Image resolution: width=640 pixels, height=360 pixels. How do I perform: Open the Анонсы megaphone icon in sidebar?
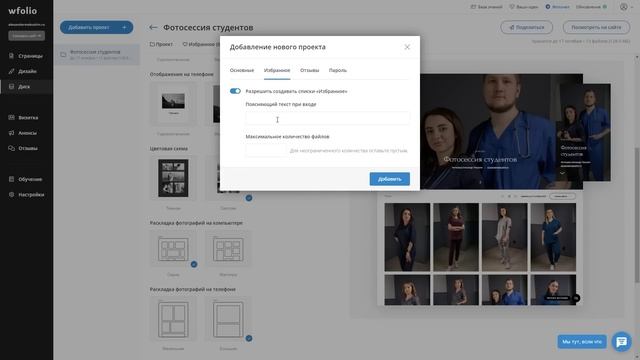click(11, 133)
